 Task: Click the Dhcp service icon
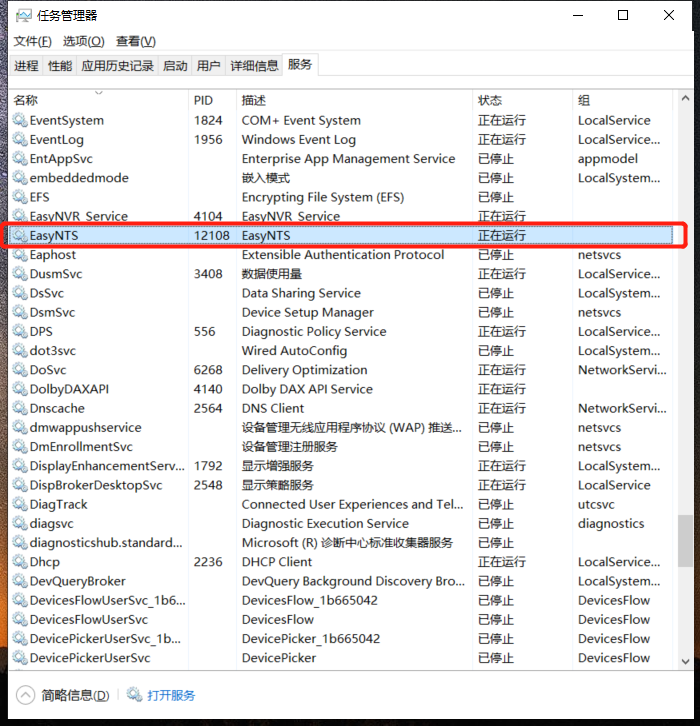click(20, 562)
